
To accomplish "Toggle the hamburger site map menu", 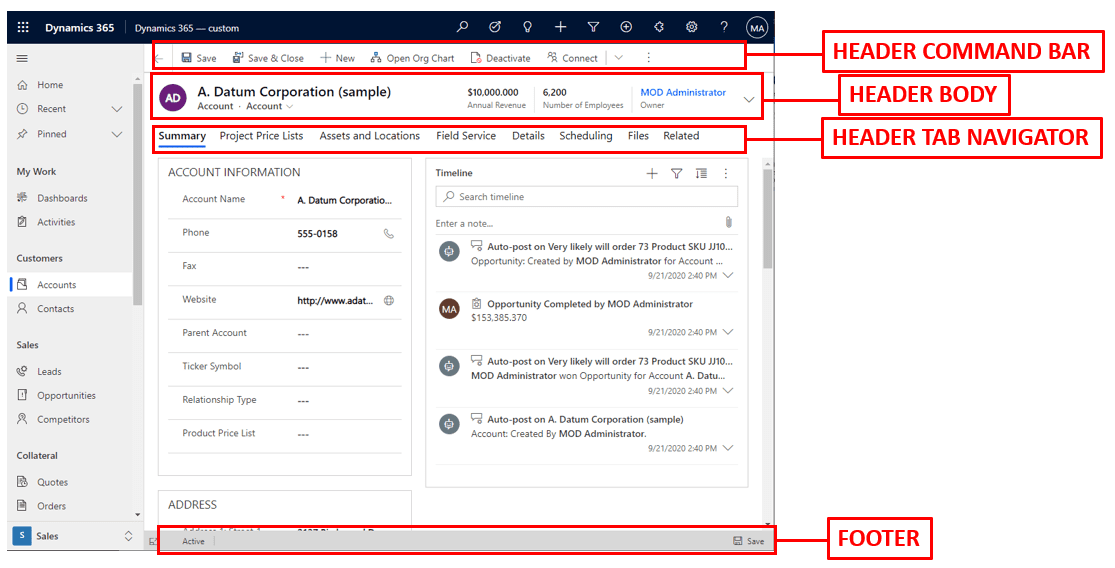I will 22,59.
